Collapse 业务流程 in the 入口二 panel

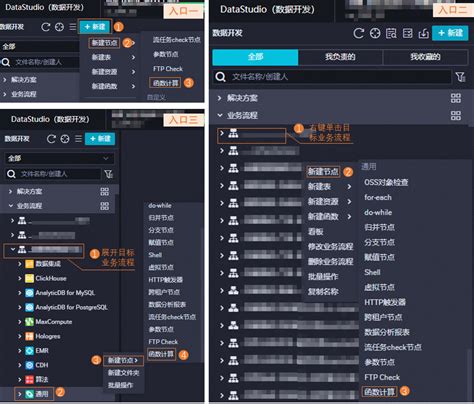(219, 115)
